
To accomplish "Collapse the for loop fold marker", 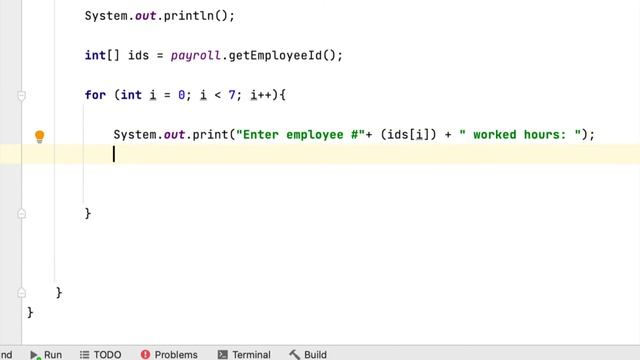I will [22, 96].
